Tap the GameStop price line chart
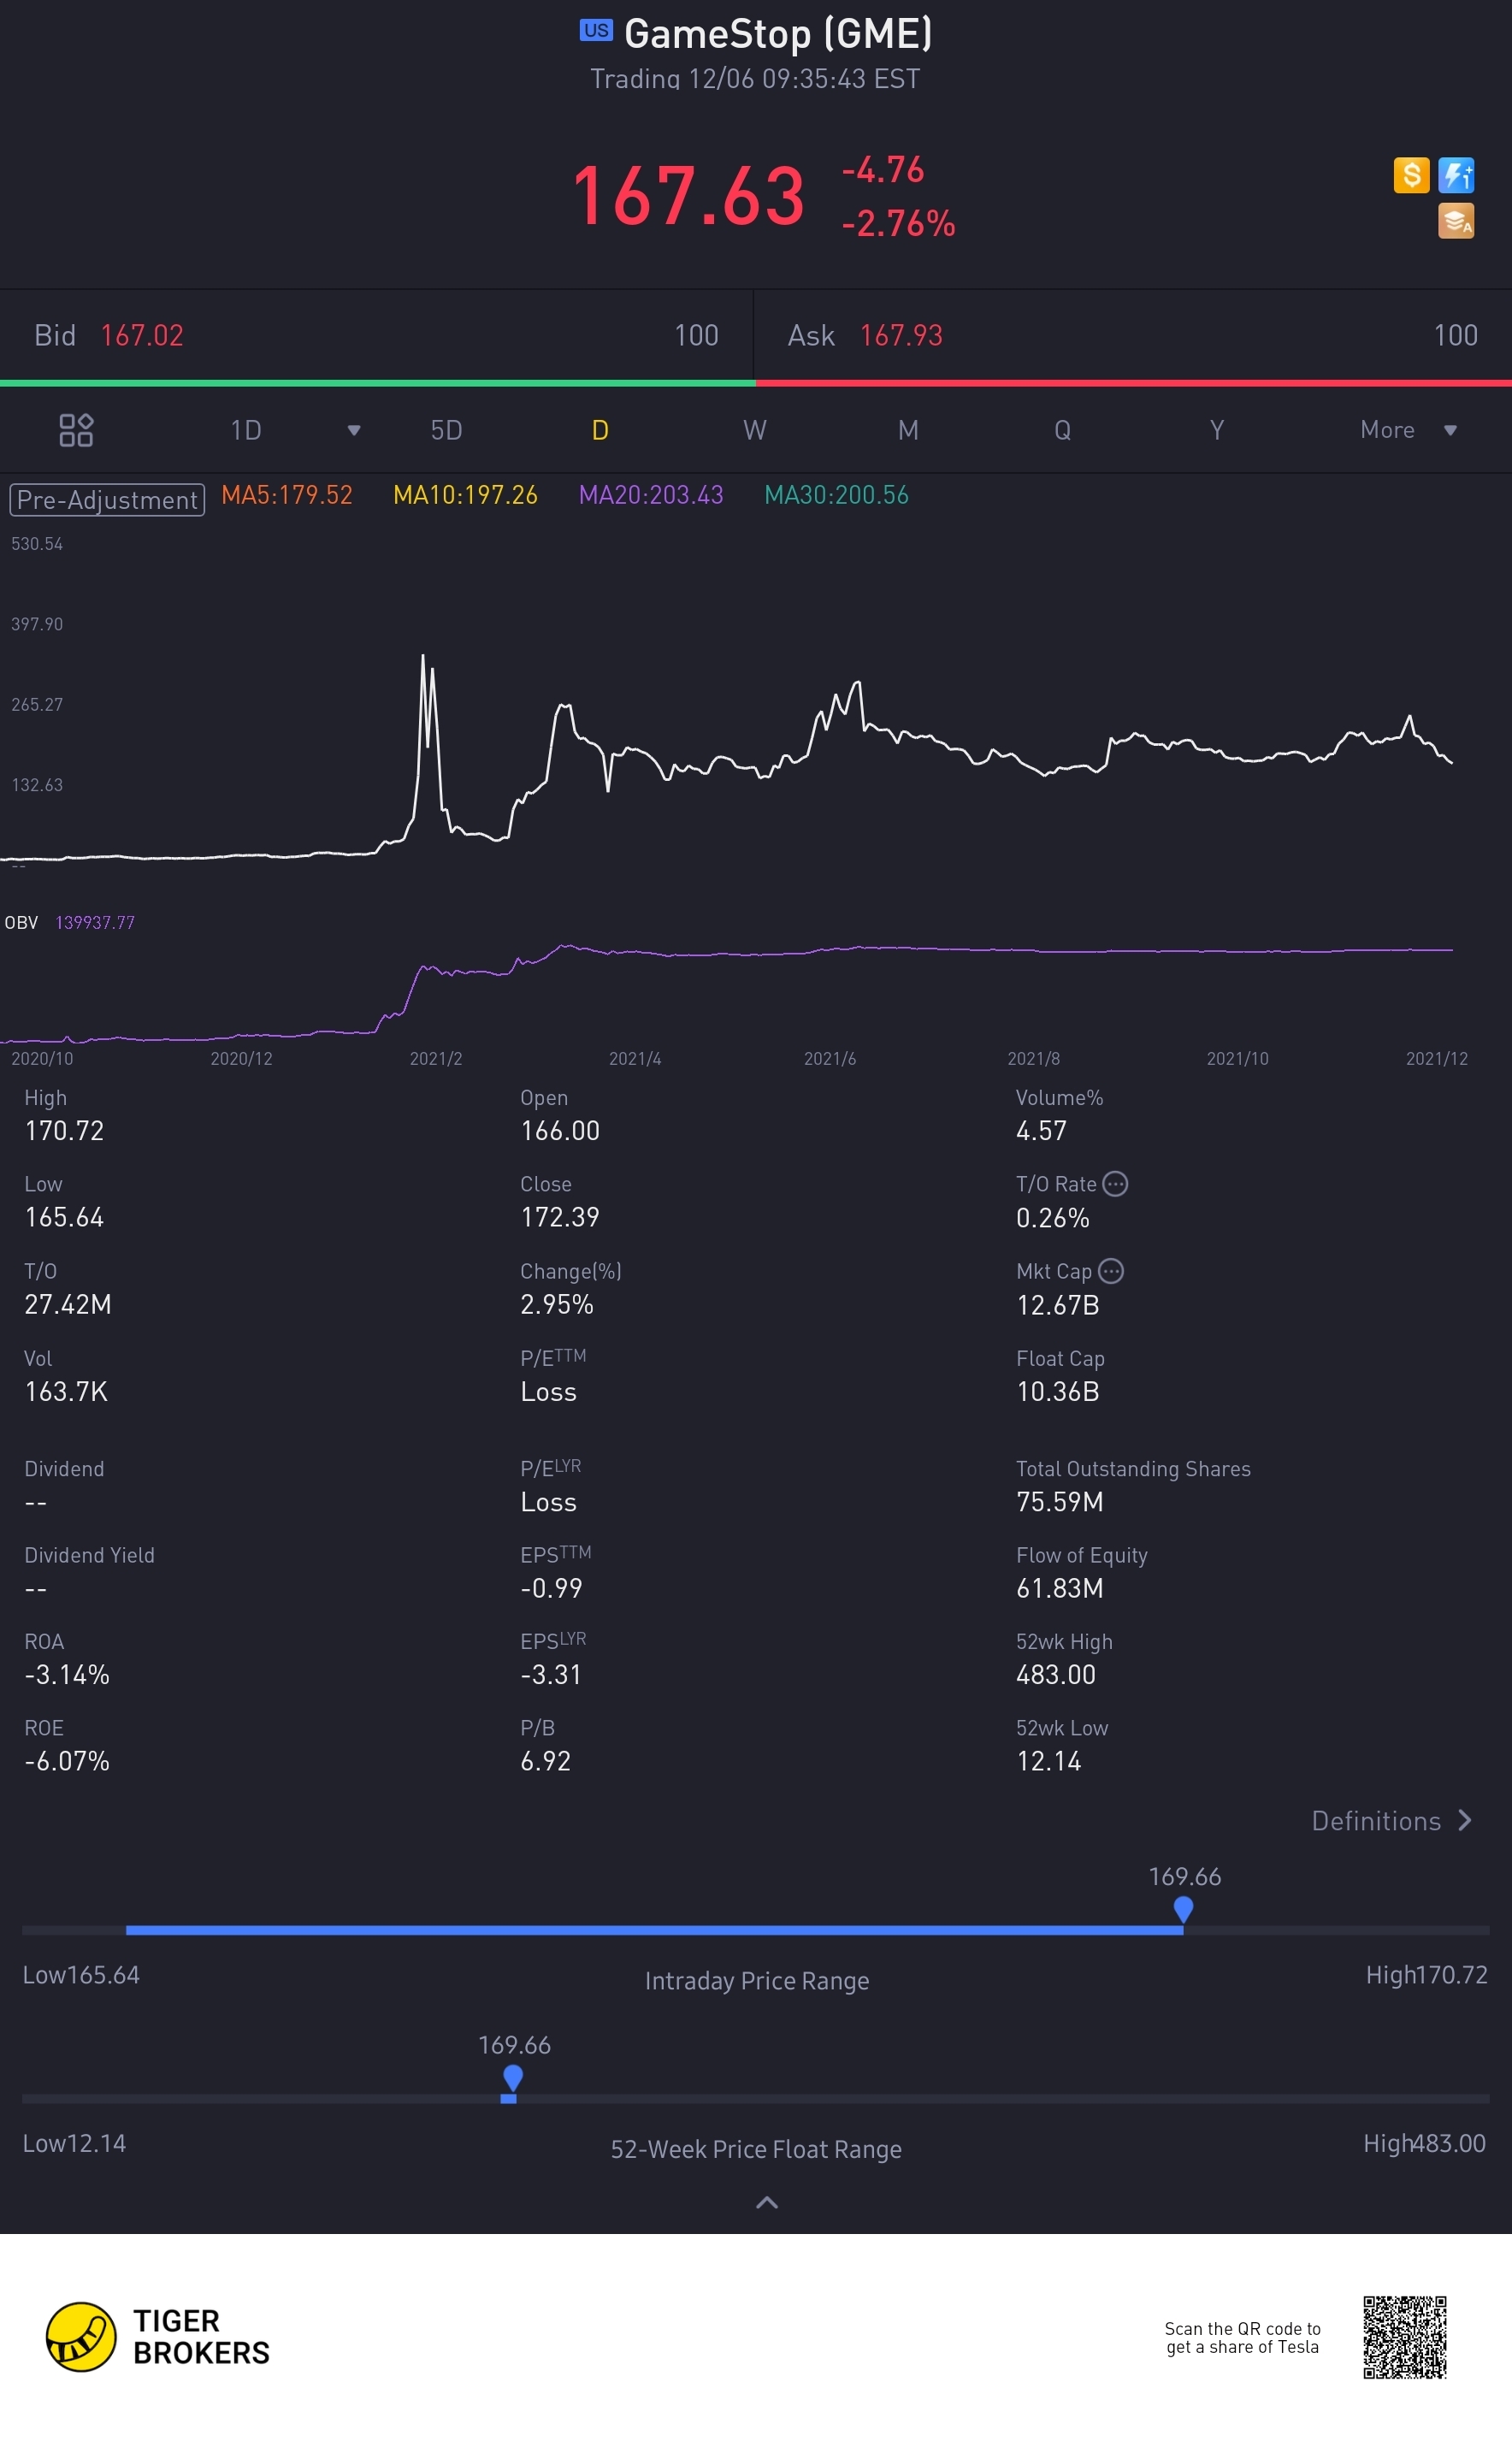 pyautogui.click(x=727, y=757)
